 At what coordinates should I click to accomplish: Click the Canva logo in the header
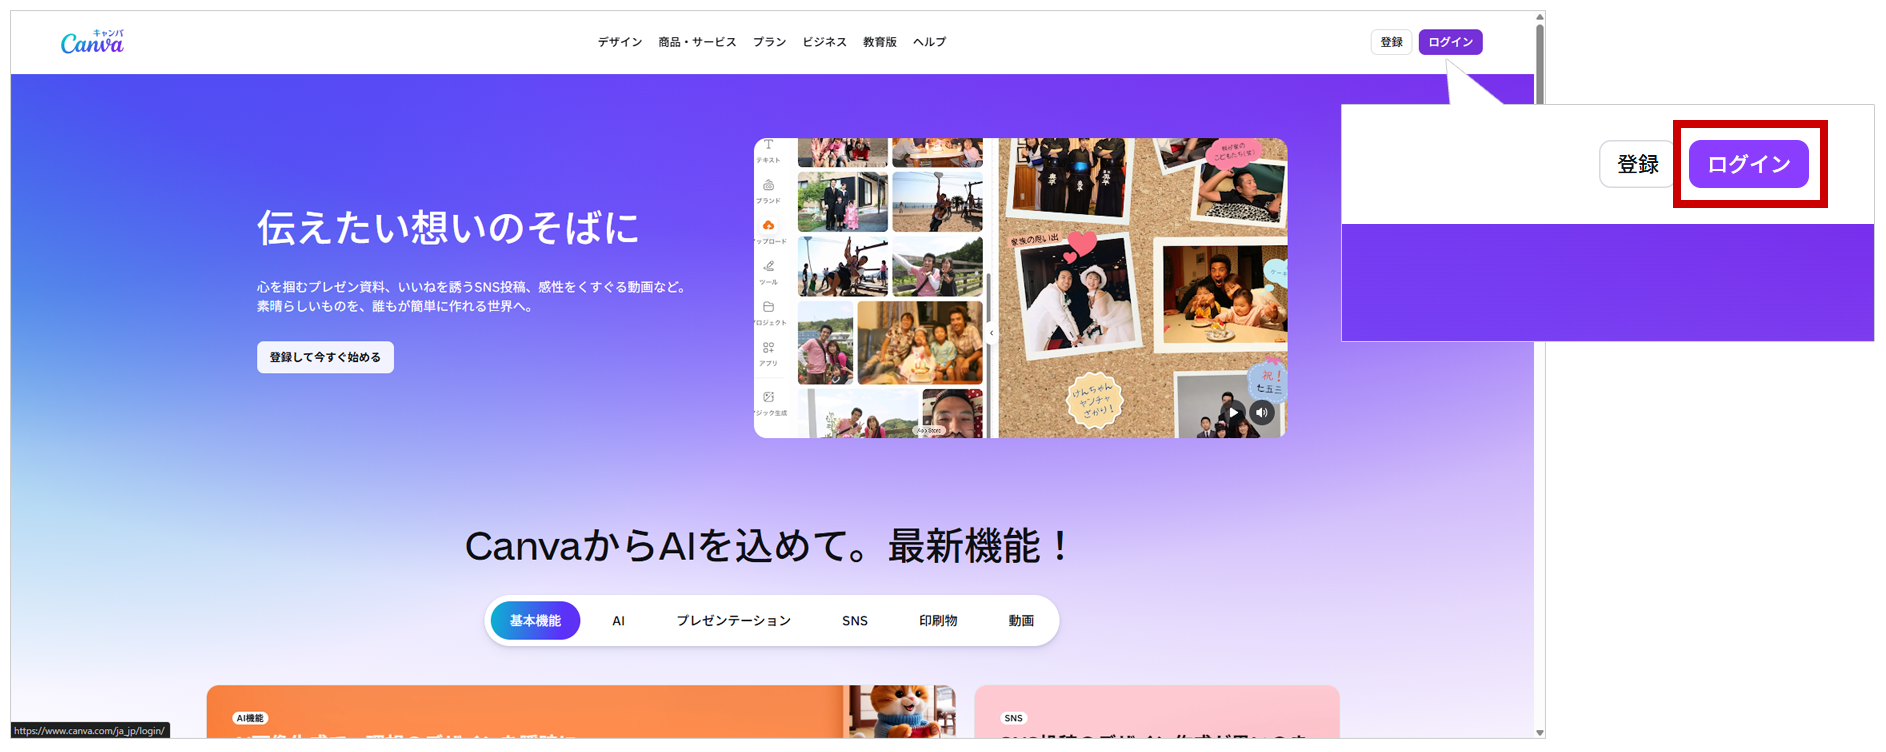click(x=92, y=41)
